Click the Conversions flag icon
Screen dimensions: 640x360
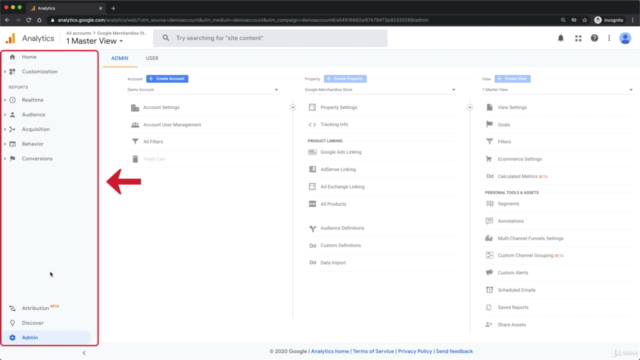(x=12, y=159)
